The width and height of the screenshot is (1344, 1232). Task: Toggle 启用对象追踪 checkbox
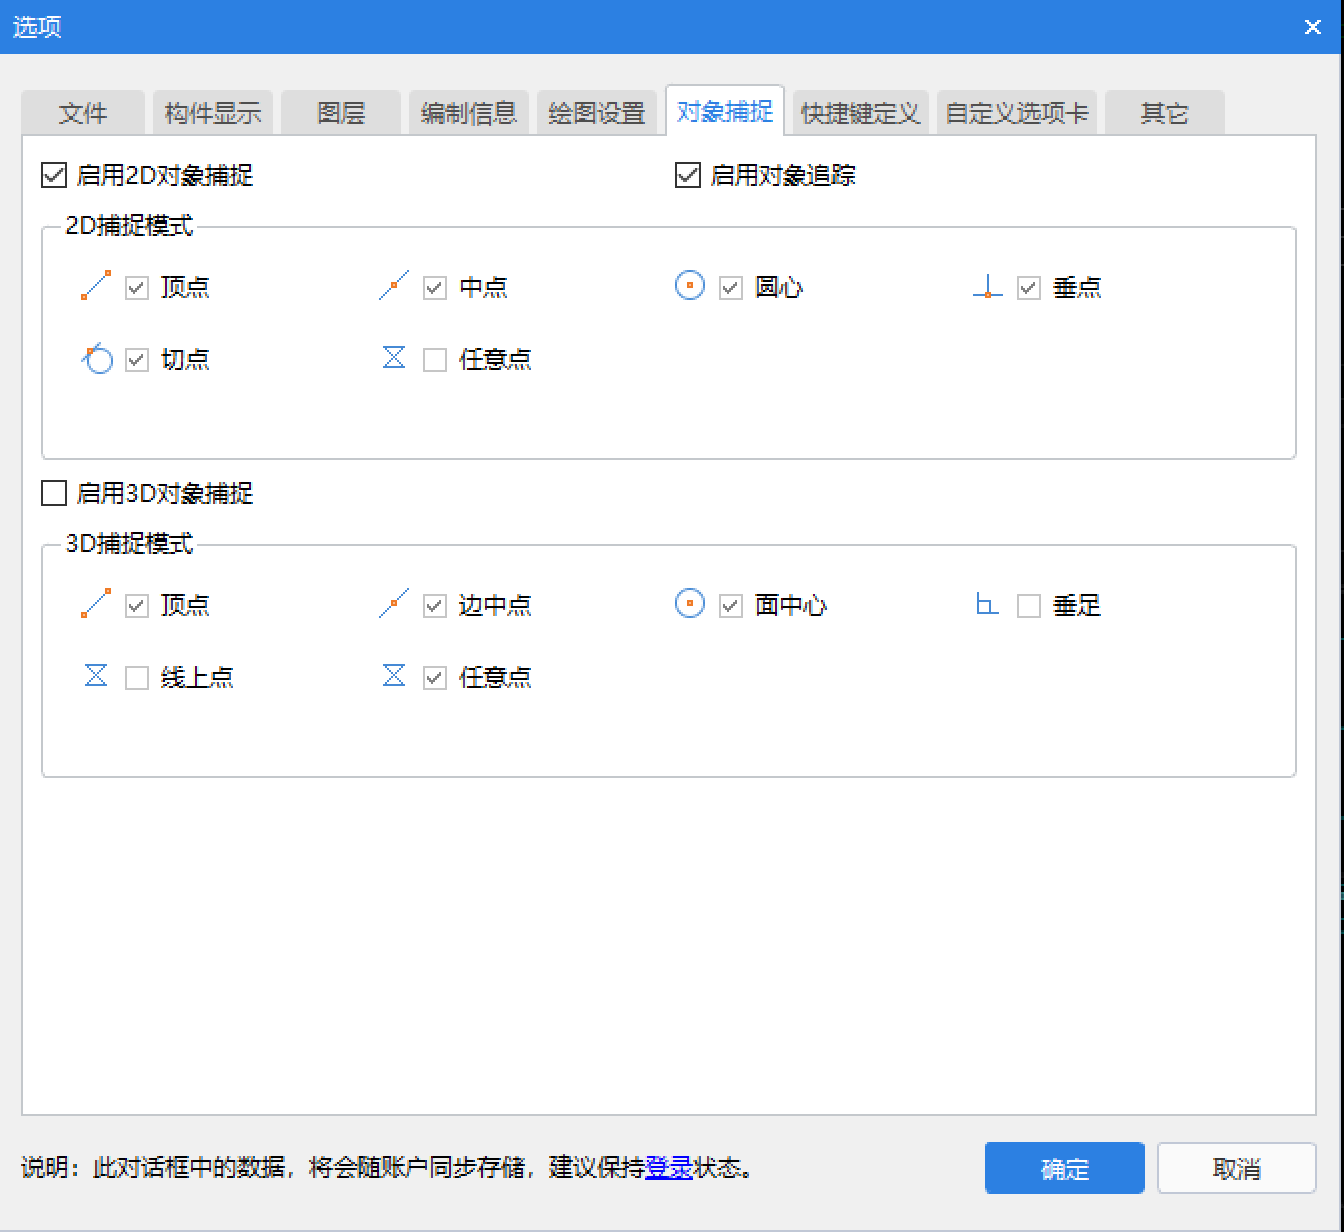pyautogui.click(x=688, y=175)
